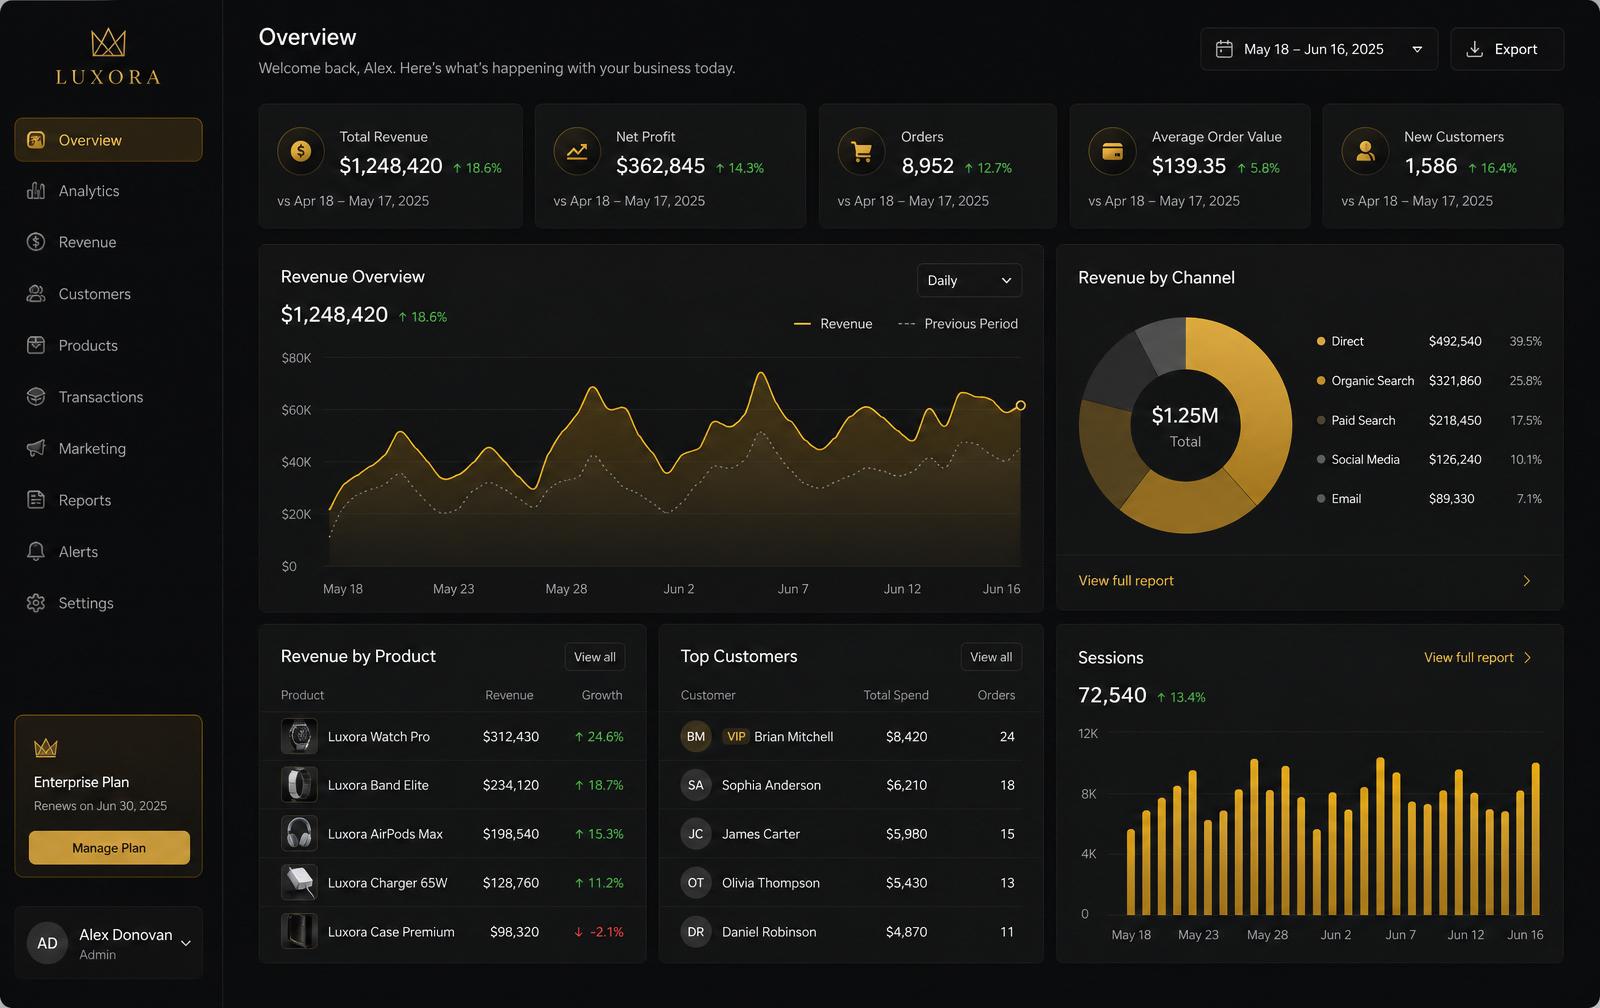The image size is (1600, 1008).
Task: Click the Transactions stack icon
Action: (36, 397)
